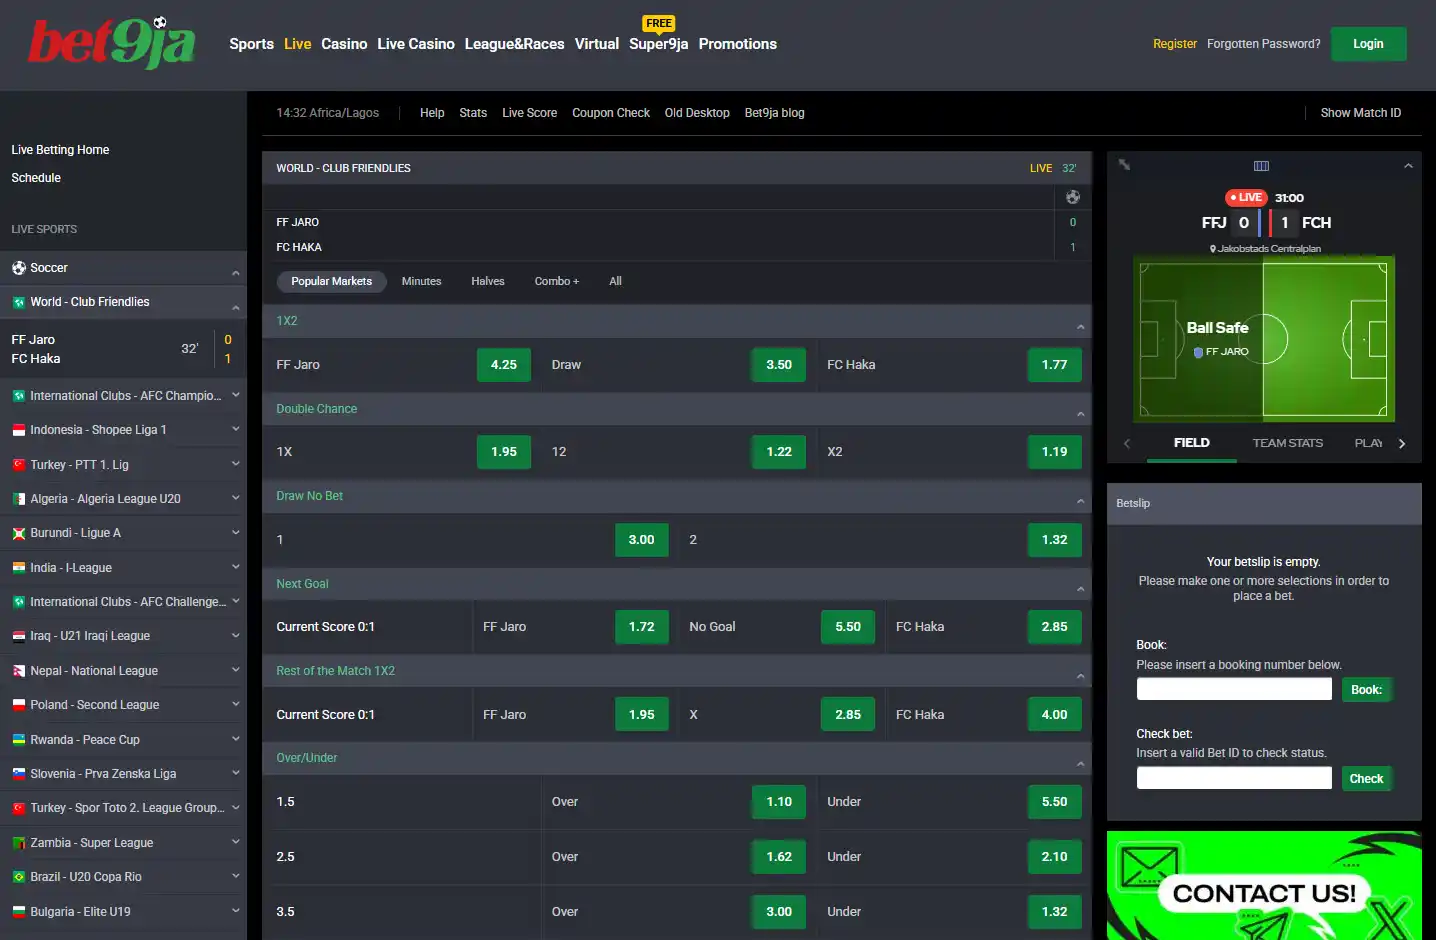Click the Bet9ja logo
The image size is (1436, 940).
[112, 43]
